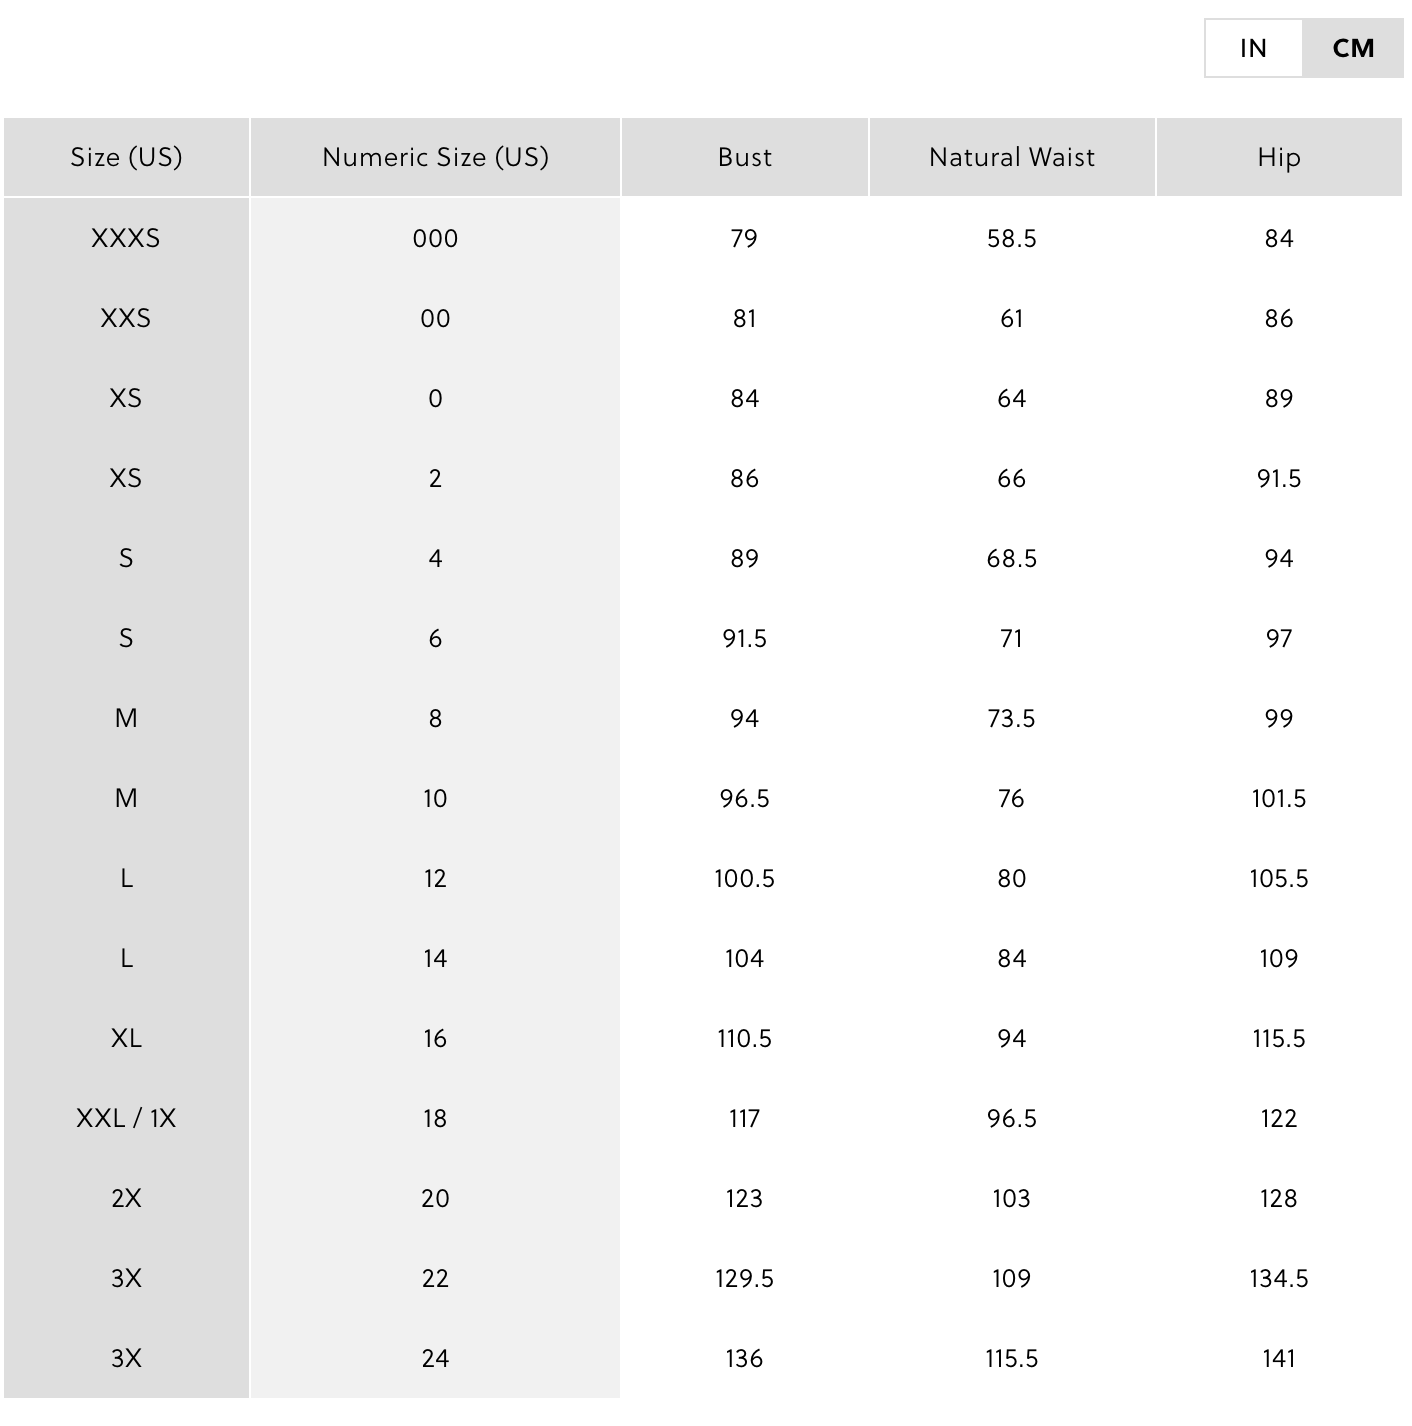The height and width of the screenshot is (1426, 1412).
Task: Click numeric size 000 cell
Action: coord(435,238)
